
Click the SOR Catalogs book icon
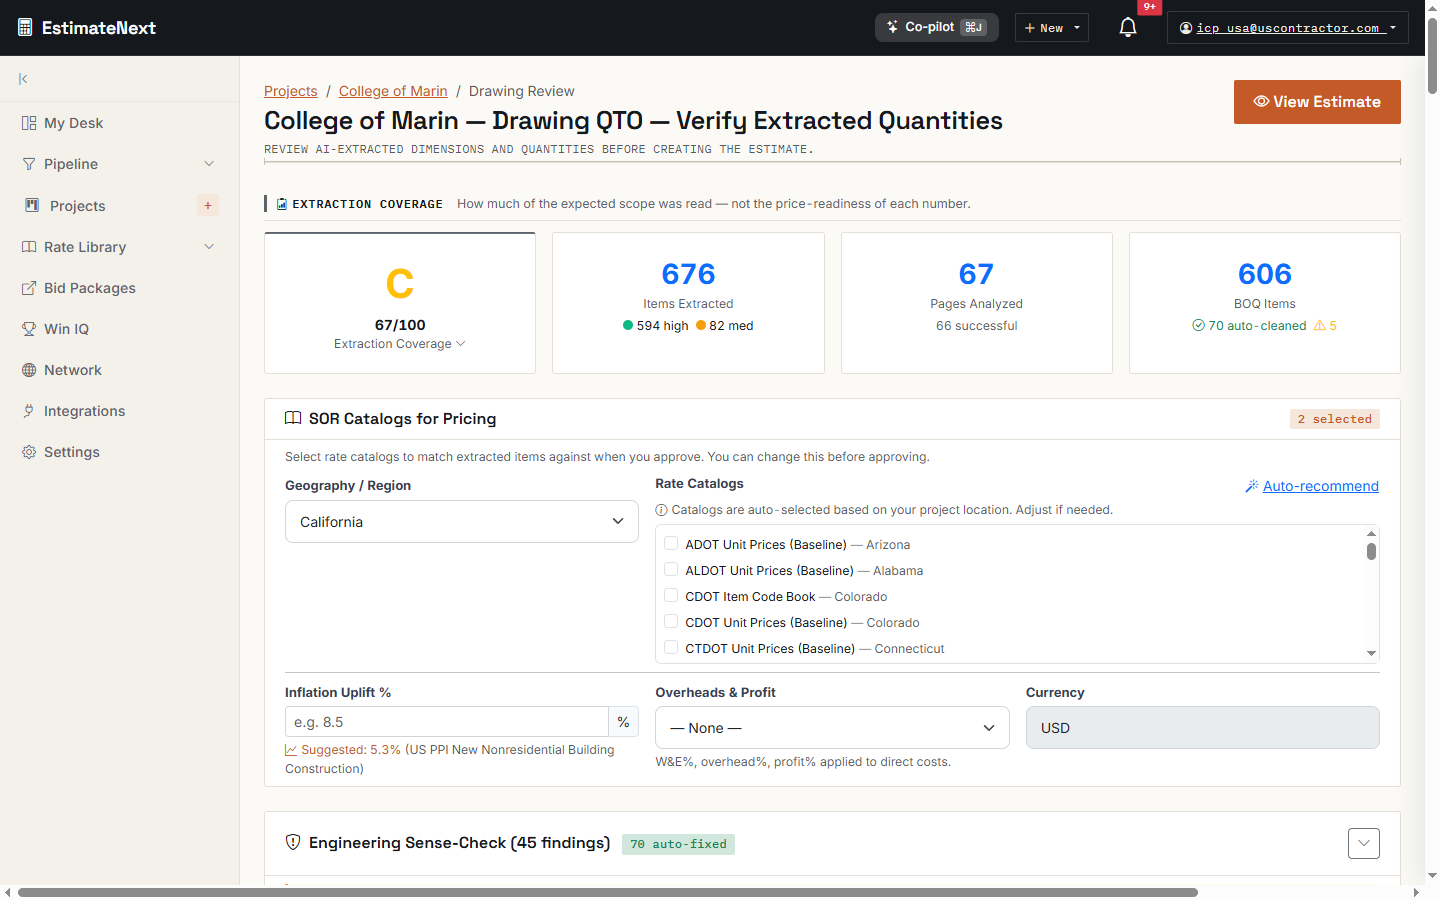click(x=293, y=418)
